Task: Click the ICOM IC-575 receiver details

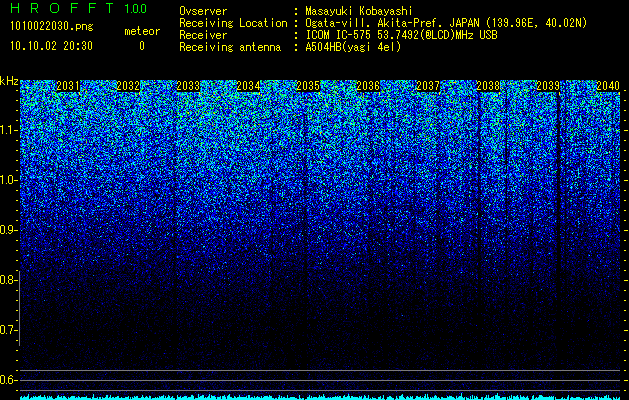Action: pos(401,35)
